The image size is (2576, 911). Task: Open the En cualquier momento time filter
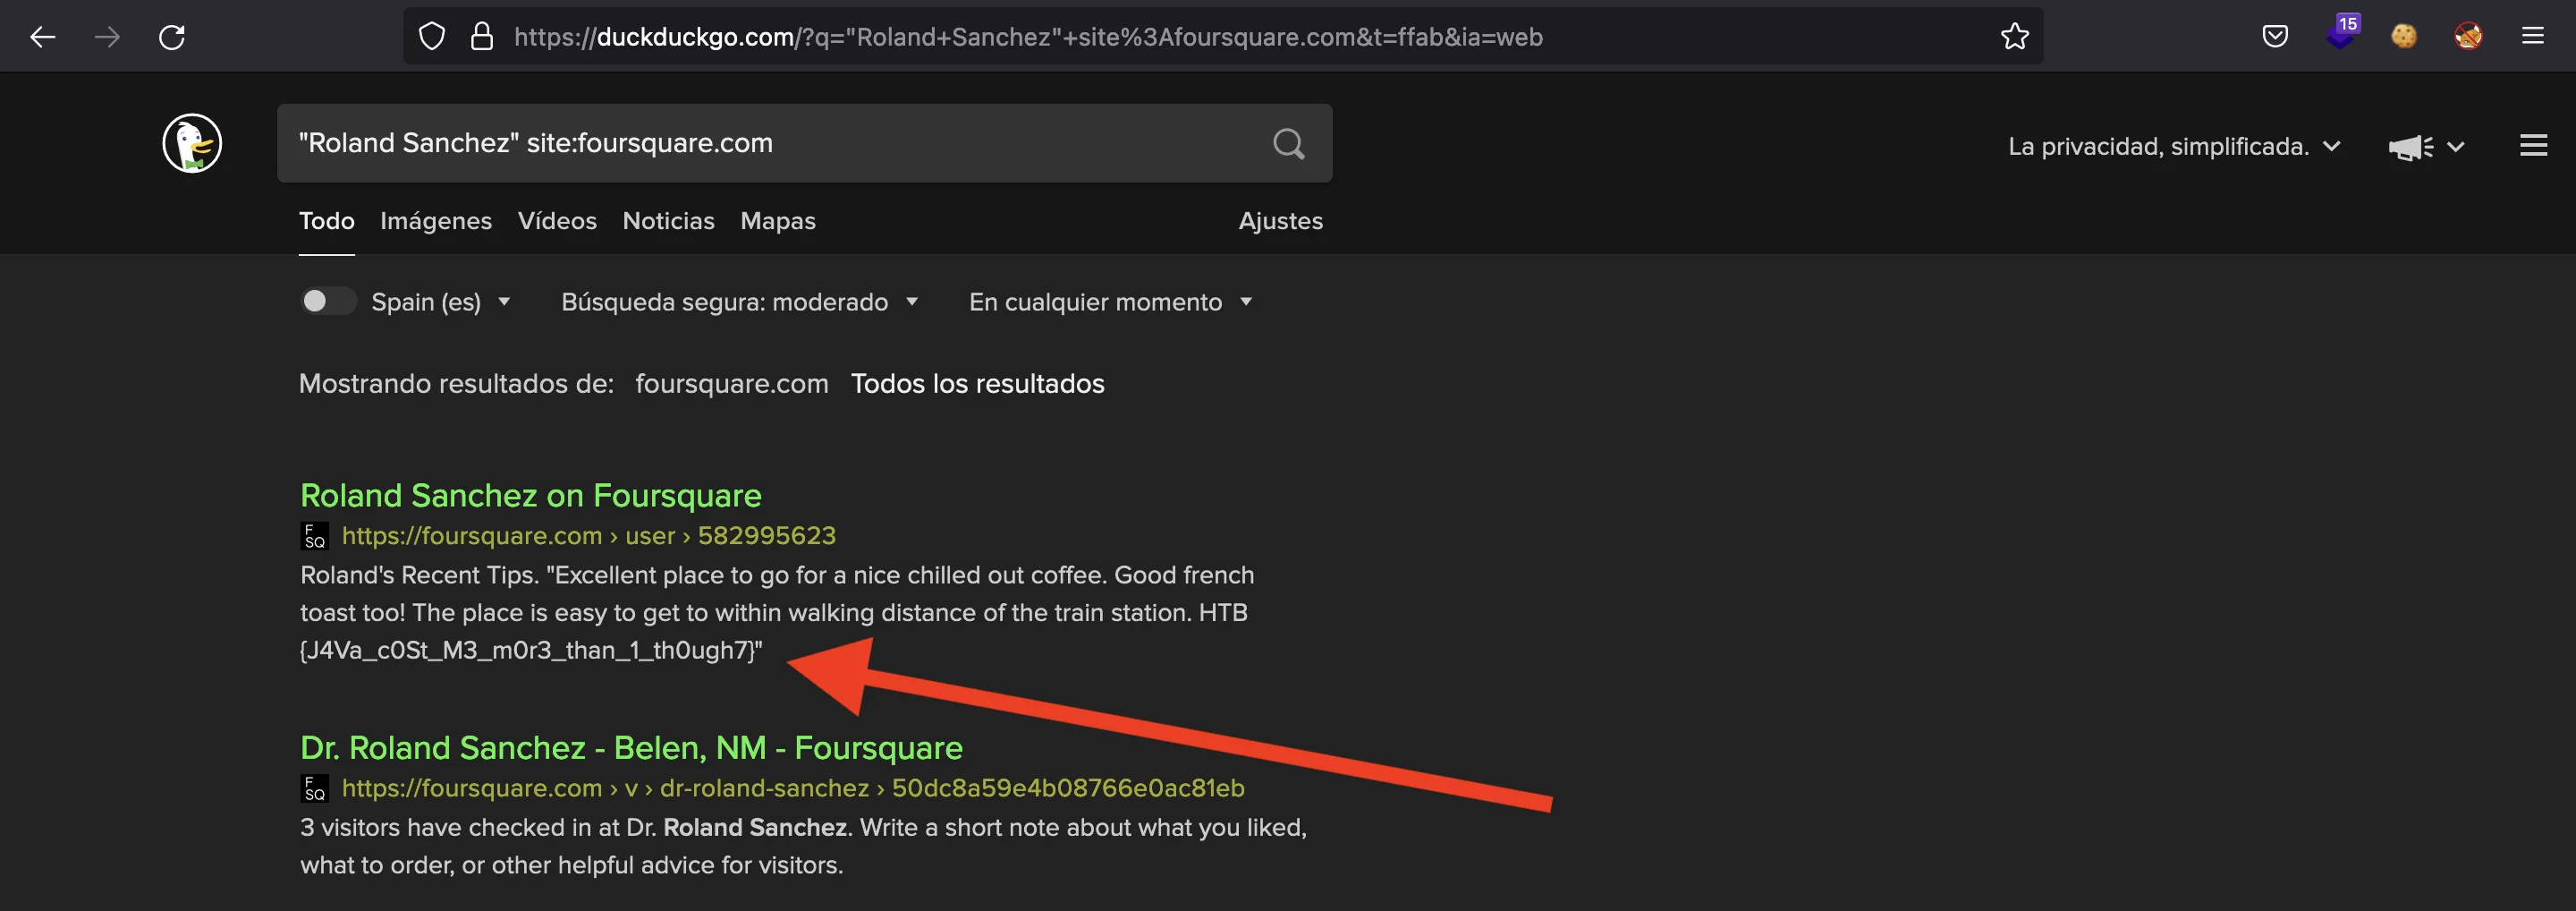pyautogui.click(x=1110, y=302)
